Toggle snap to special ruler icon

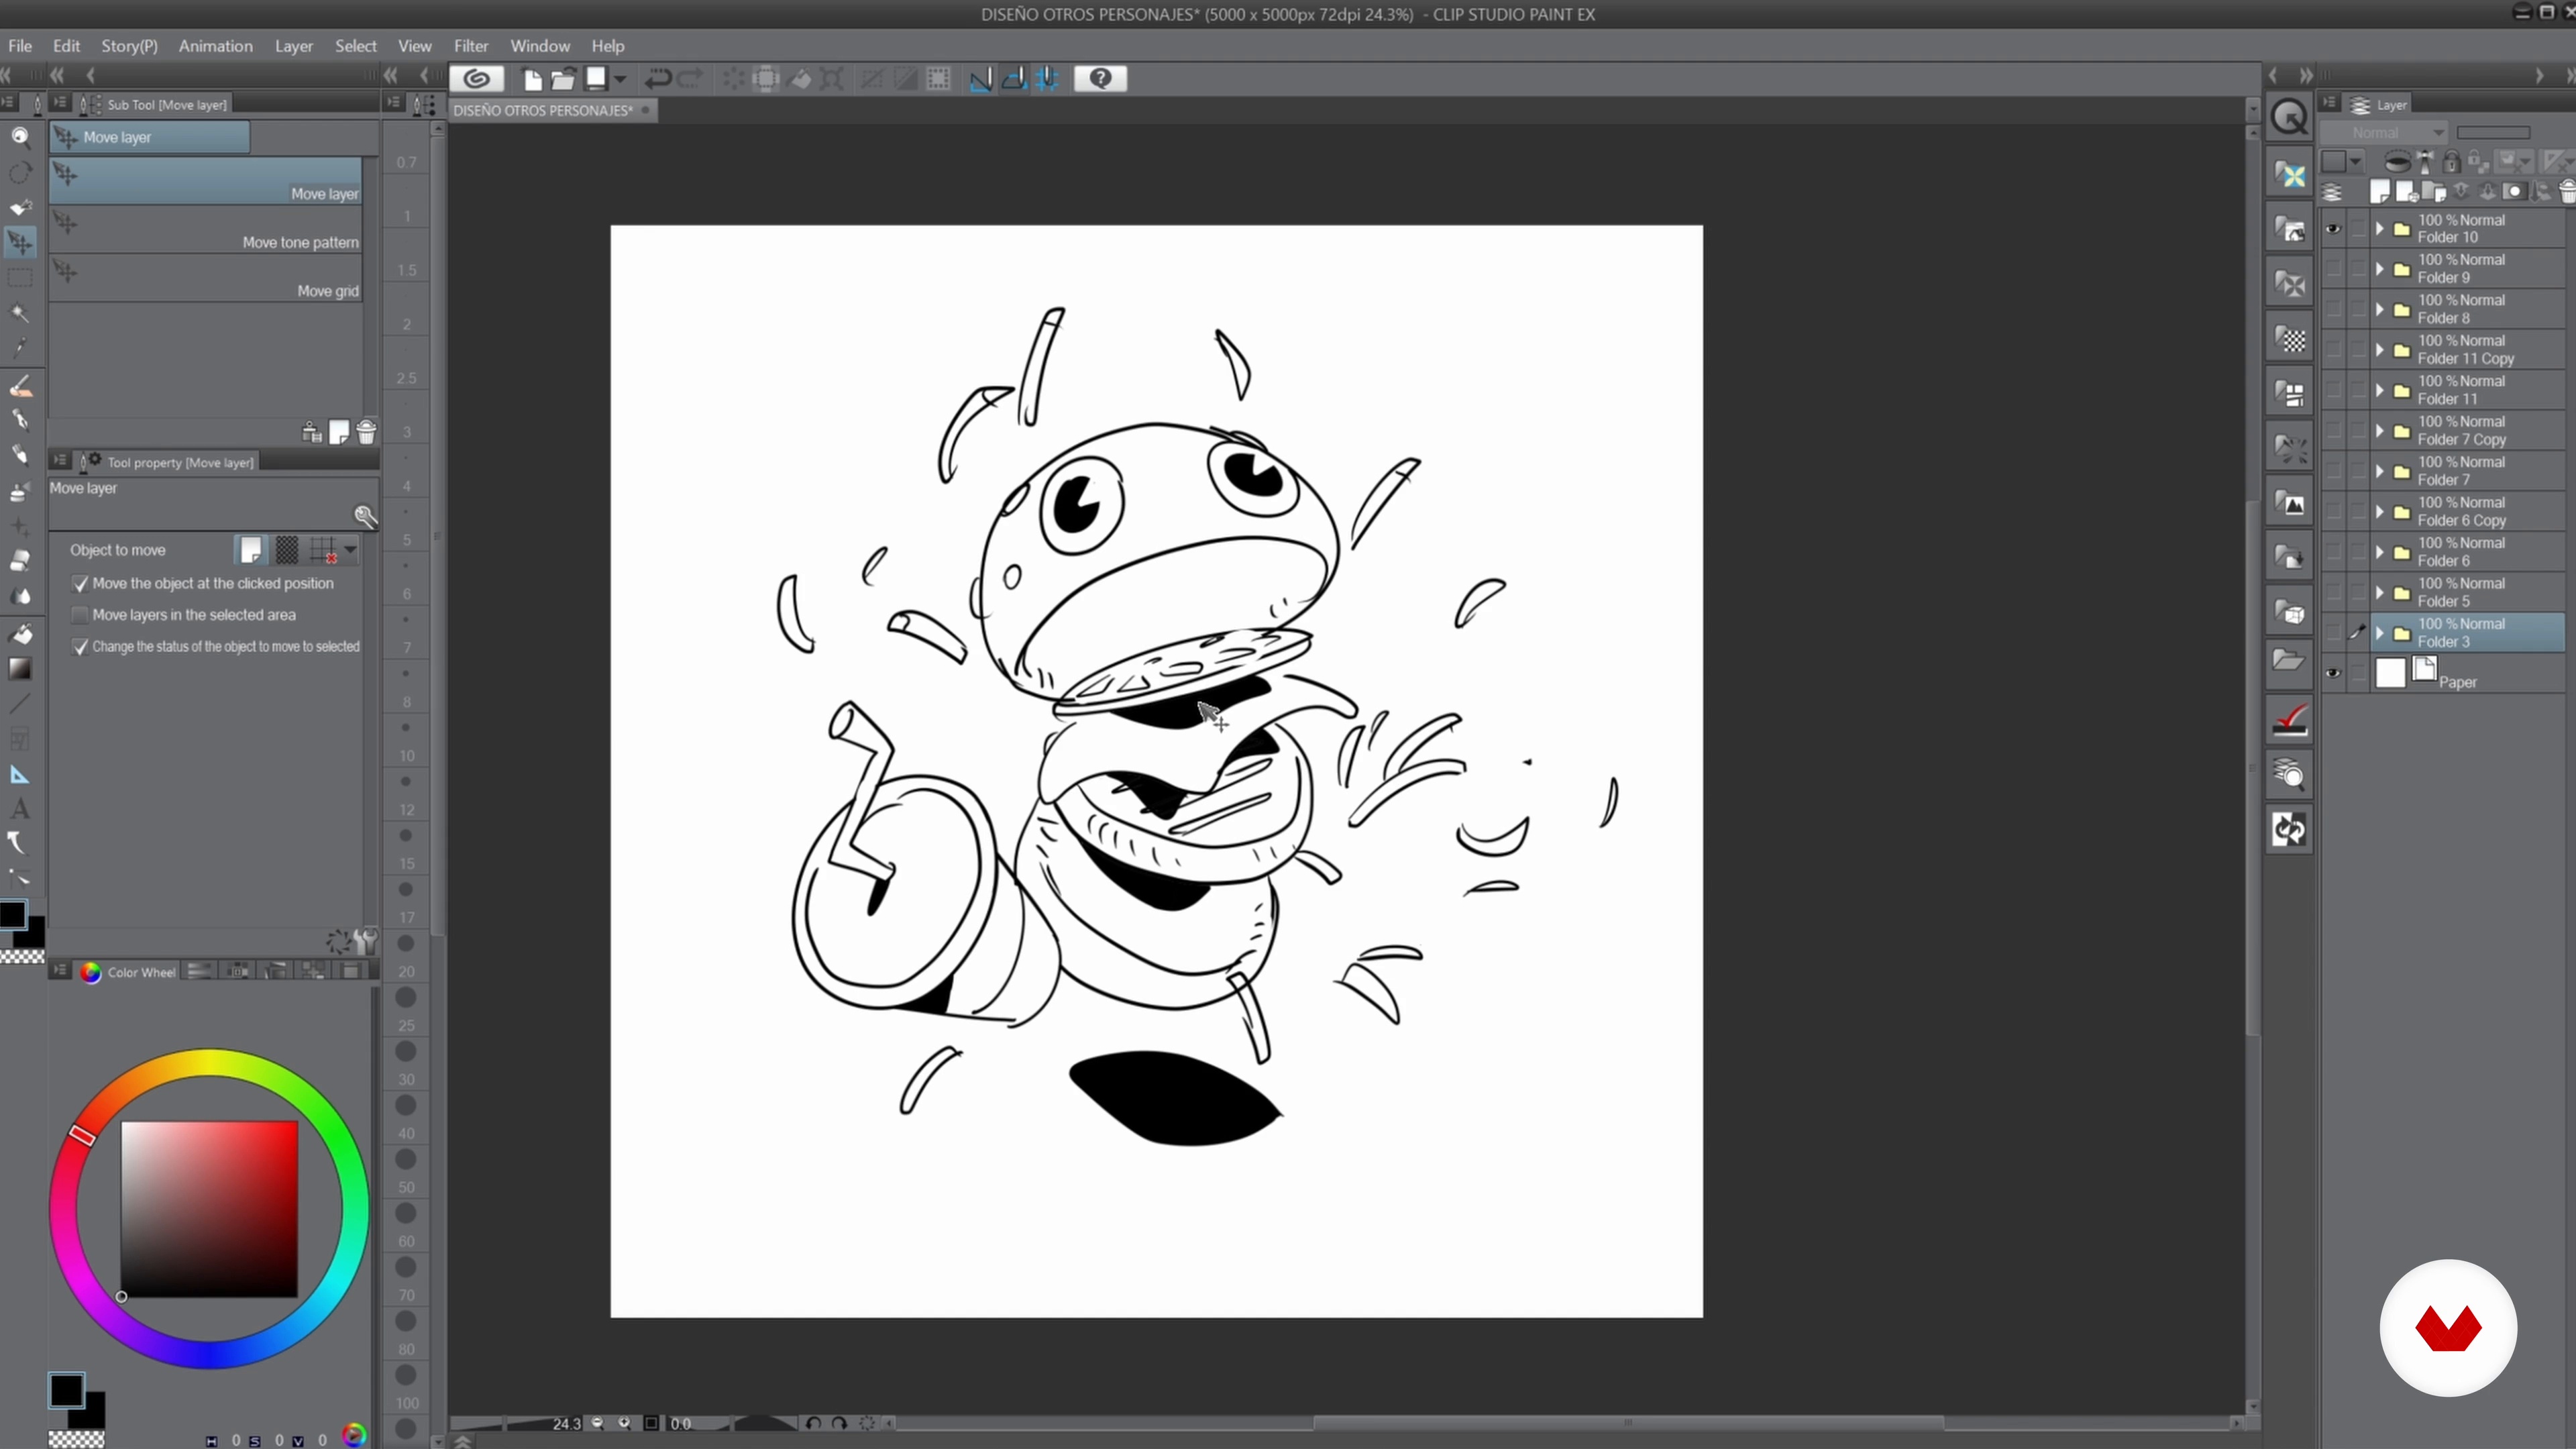click(1014, 79)
